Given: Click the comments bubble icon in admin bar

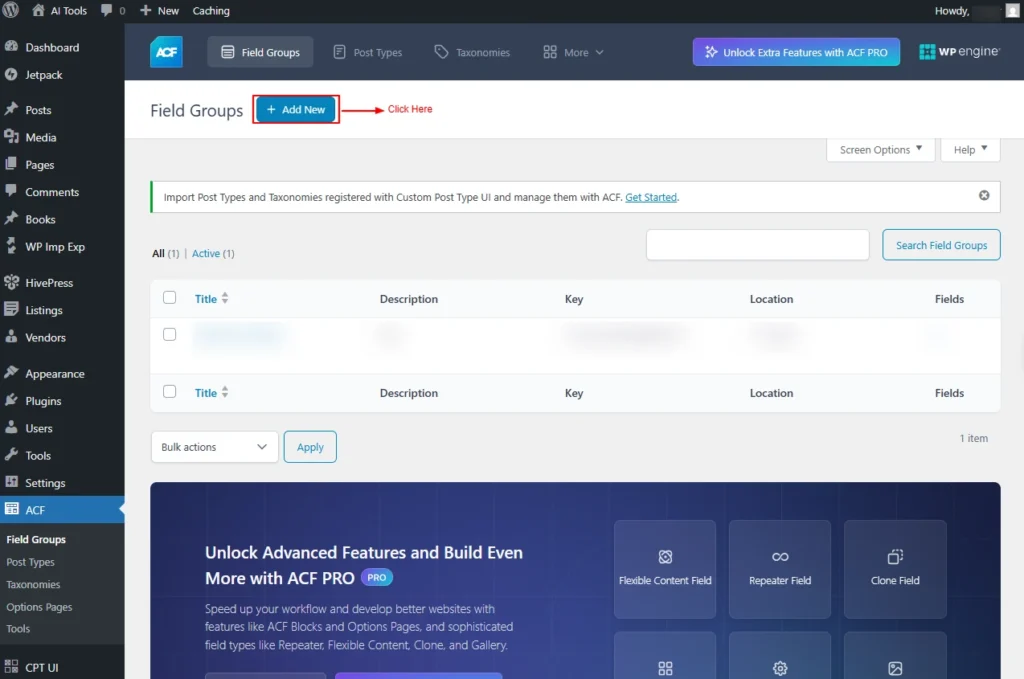Looking at the screenshot, I should [108, 11].
